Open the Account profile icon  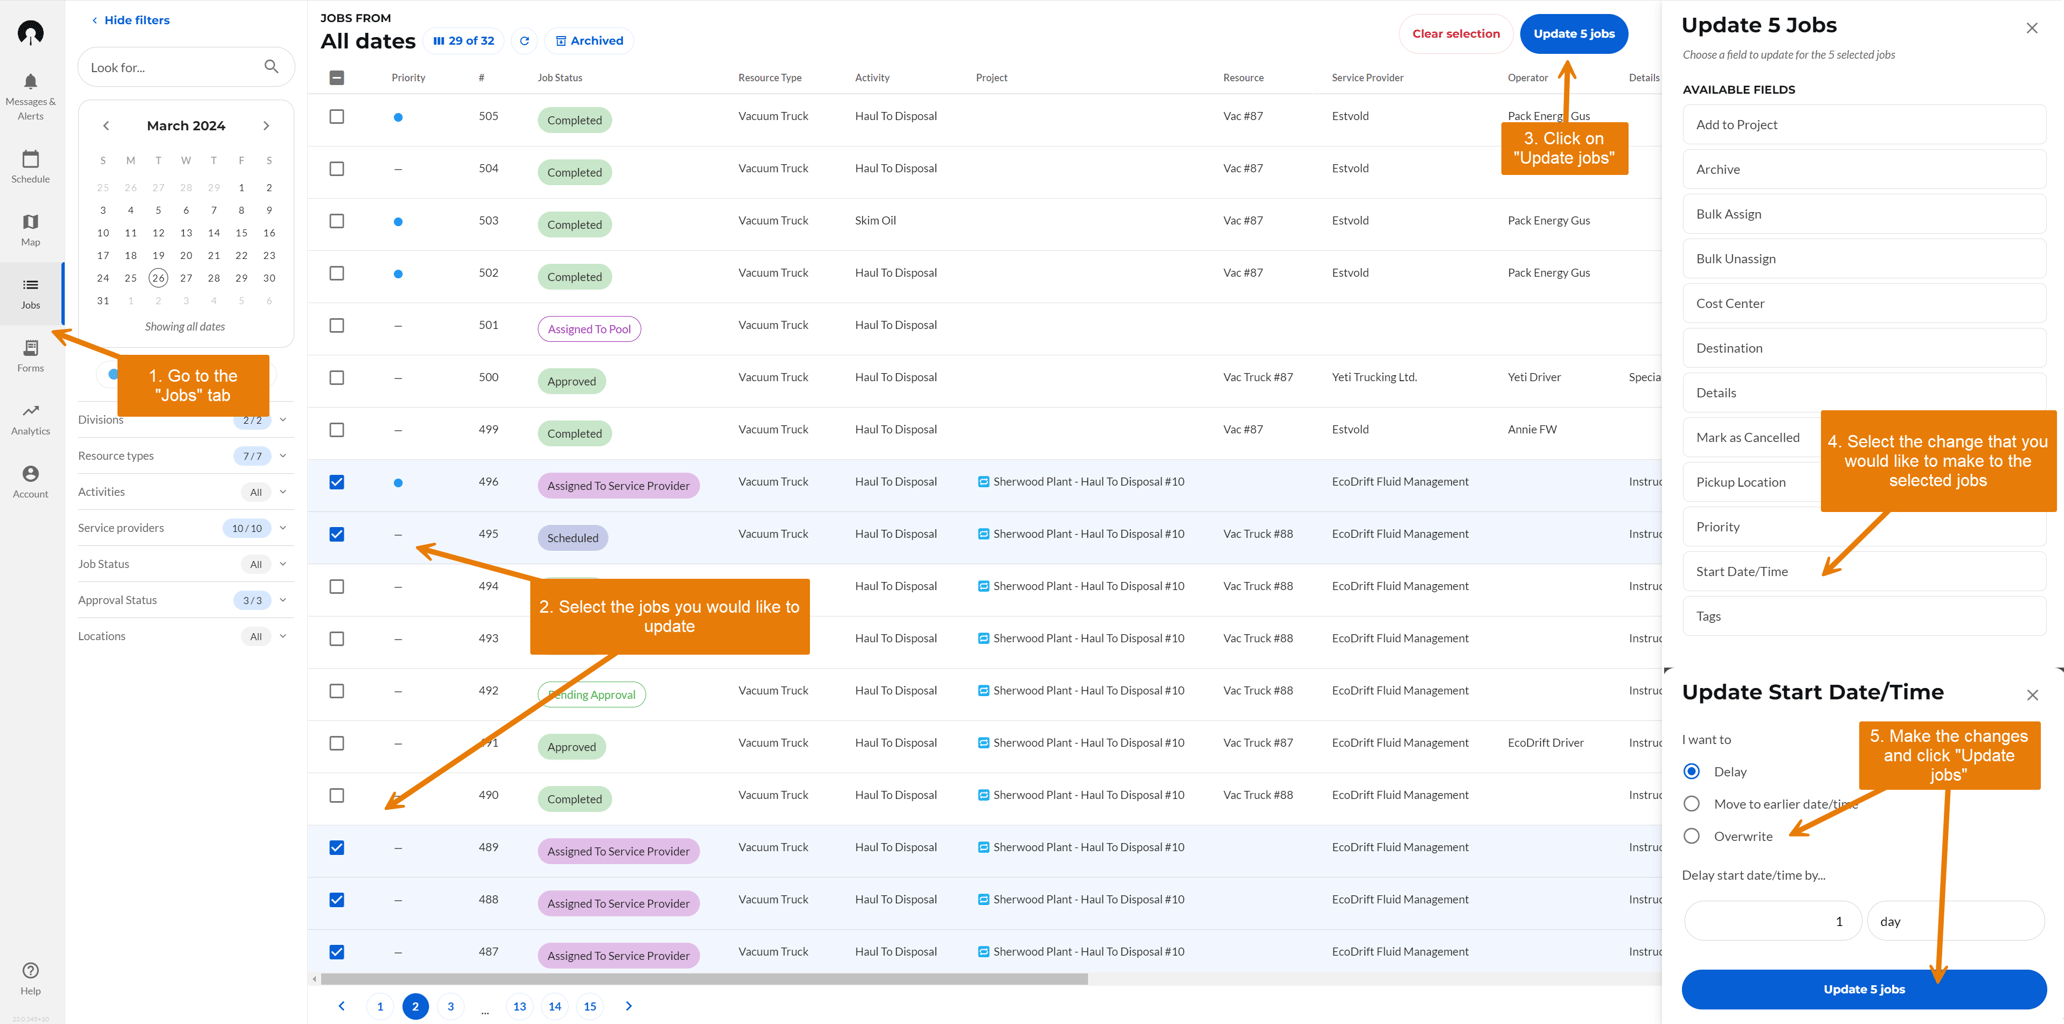[x=31, y=474]
